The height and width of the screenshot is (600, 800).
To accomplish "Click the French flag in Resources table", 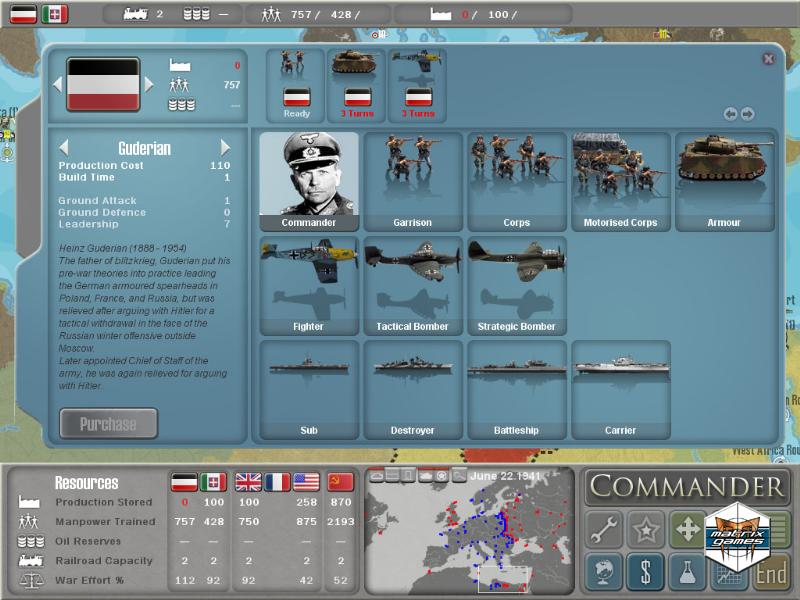I will (x=278, y=482).
